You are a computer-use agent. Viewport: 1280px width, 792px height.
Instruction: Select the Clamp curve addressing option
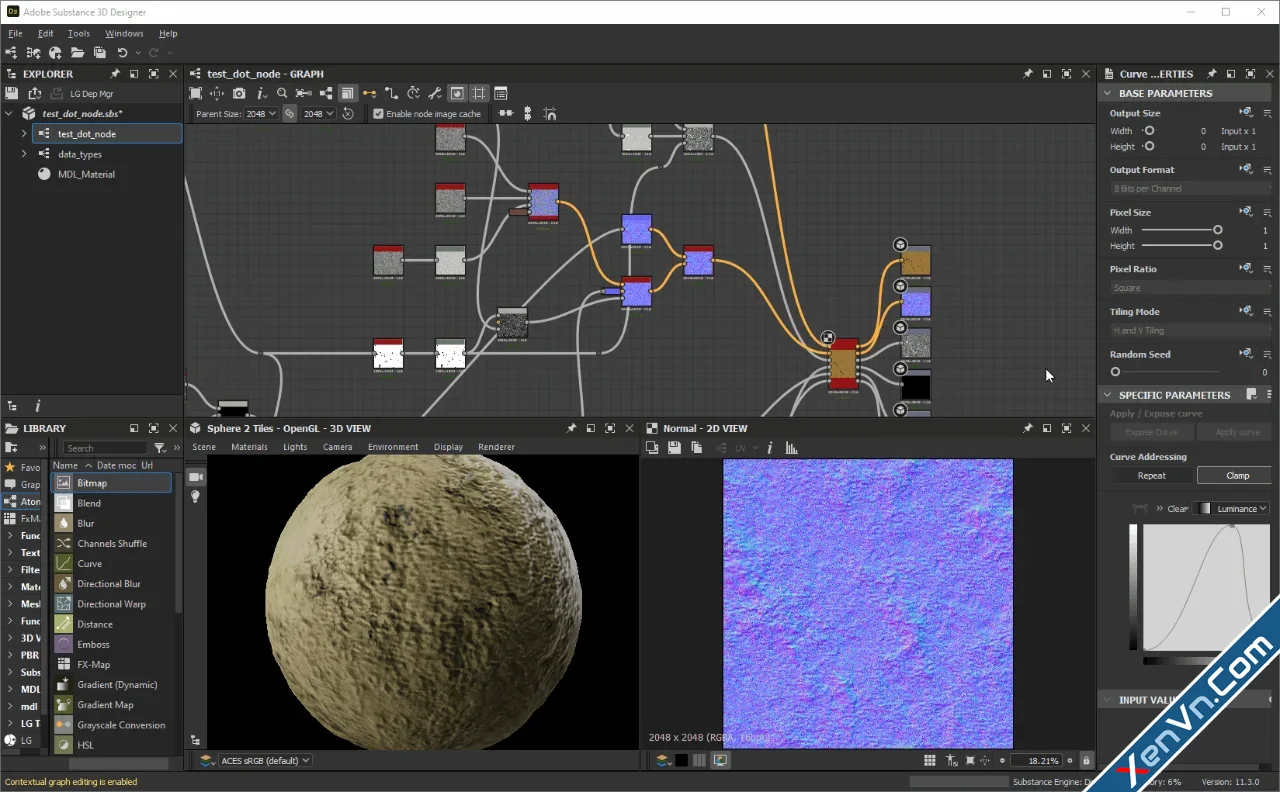(1238, 476)
